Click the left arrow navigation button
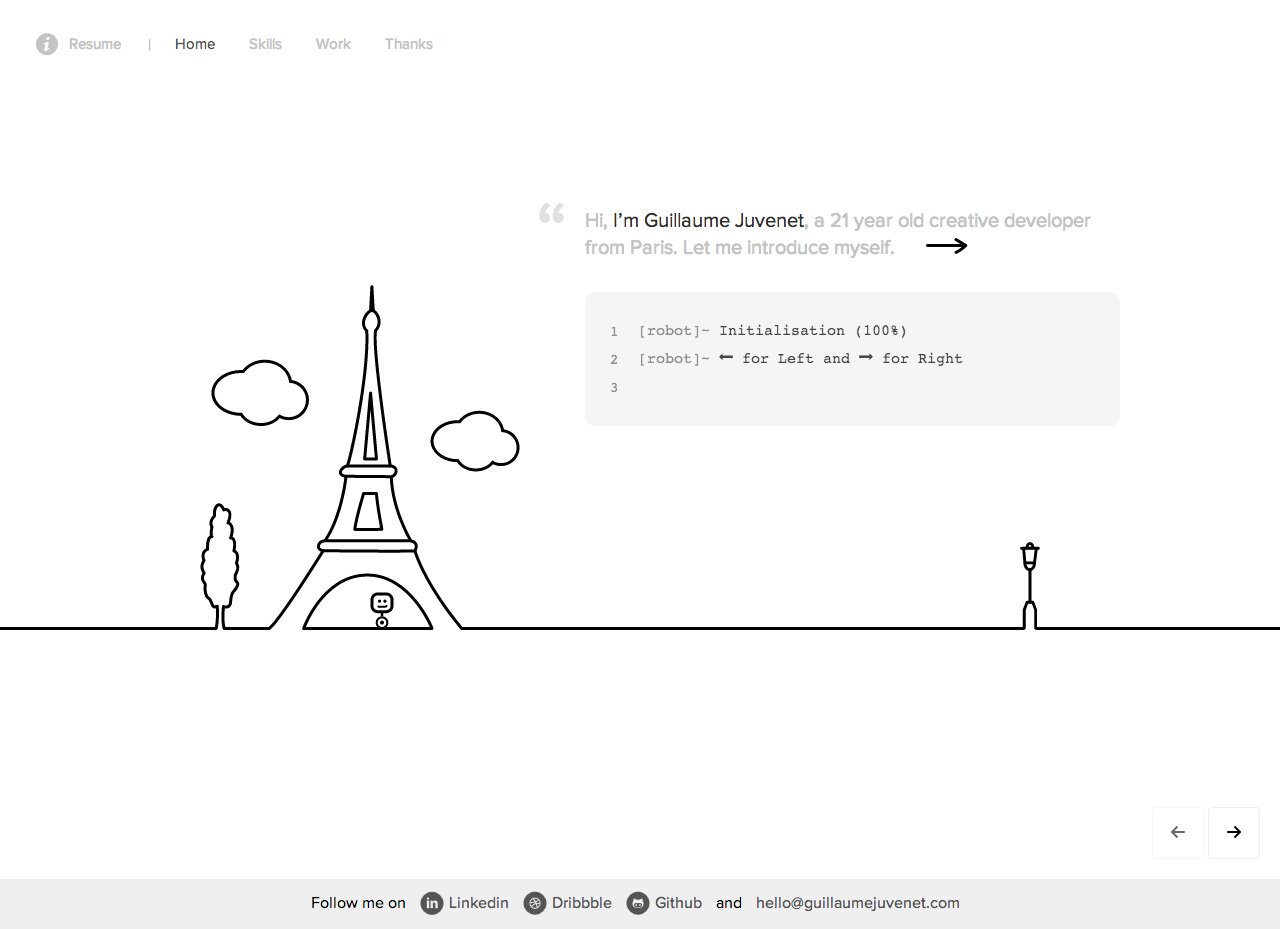This screenshot has height=929, width=1280. coord(1177,832)
